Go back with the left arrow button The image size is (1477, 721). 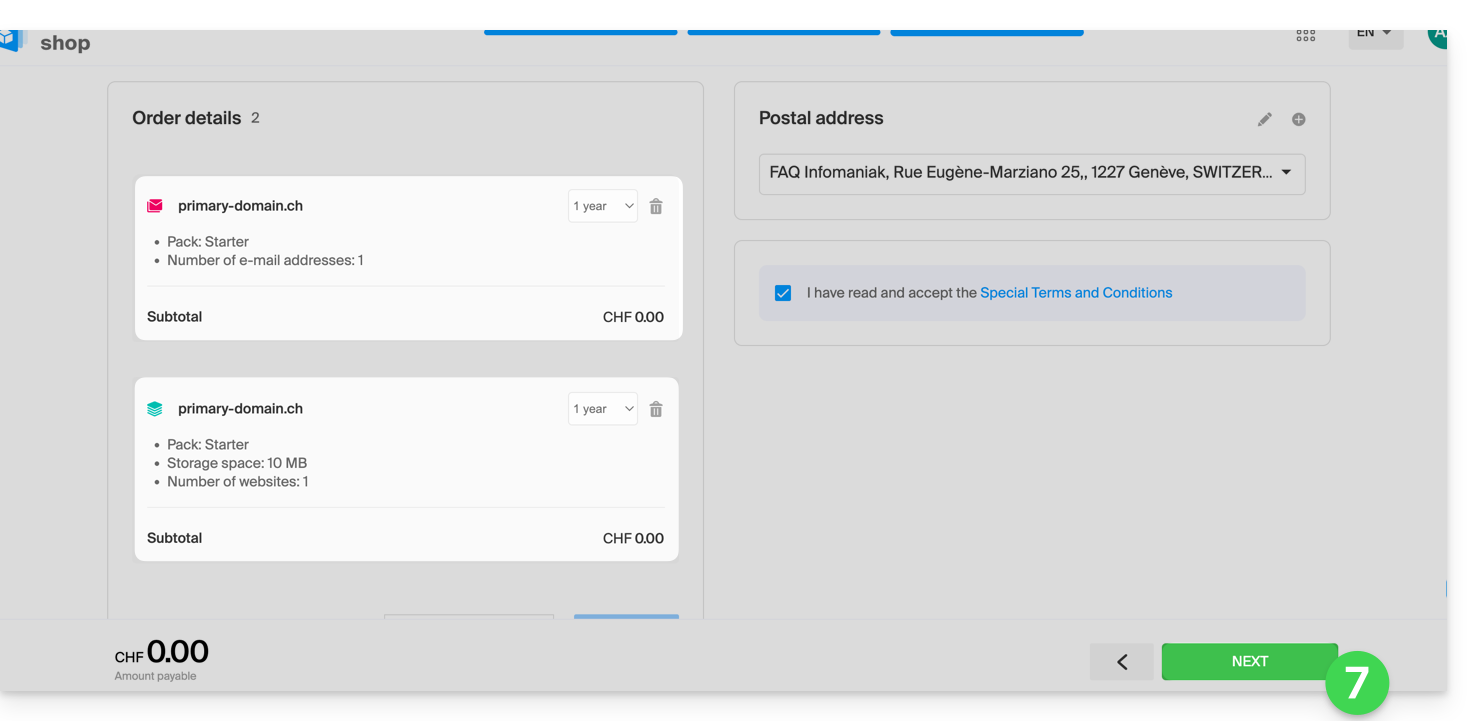[x=1121, y=662]
